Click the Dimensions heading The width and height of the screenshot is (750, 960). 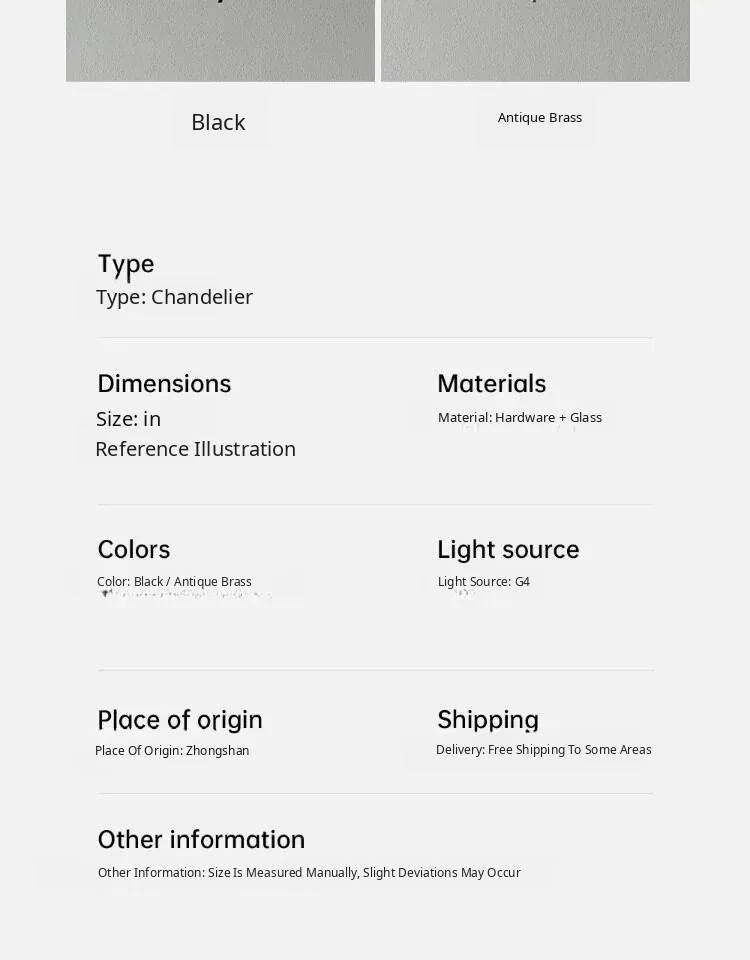click(x=164, y=384)
